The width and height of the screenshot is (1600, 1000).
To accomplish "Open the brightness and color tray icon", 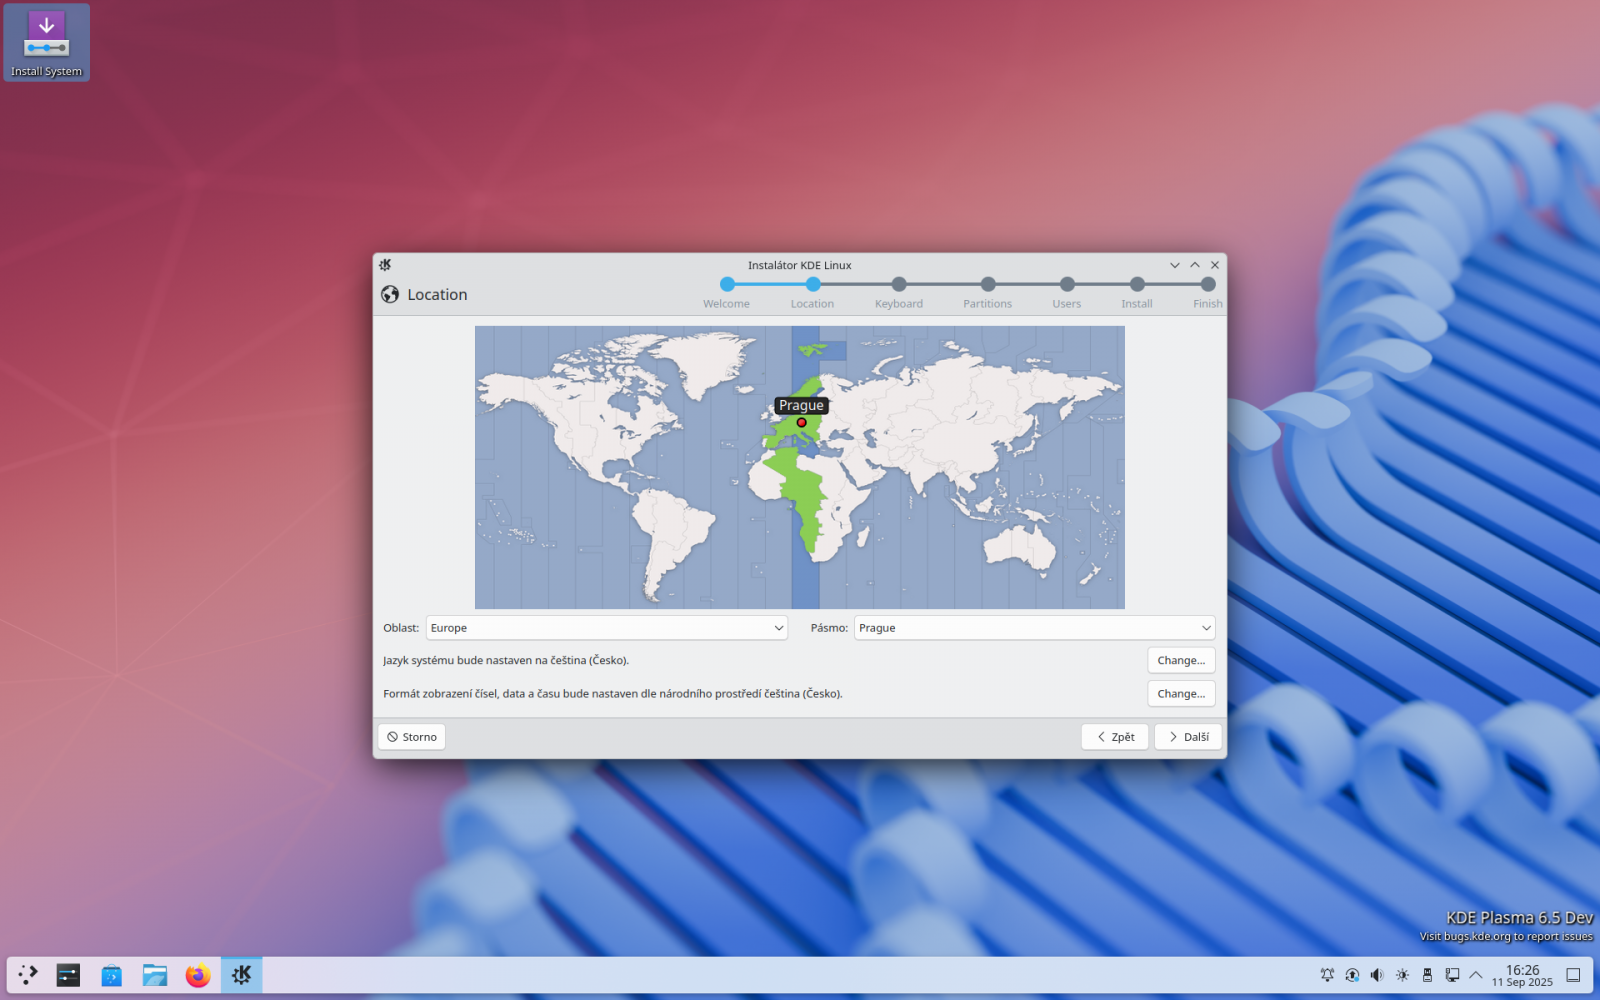I will click(x=1402, y=975).
